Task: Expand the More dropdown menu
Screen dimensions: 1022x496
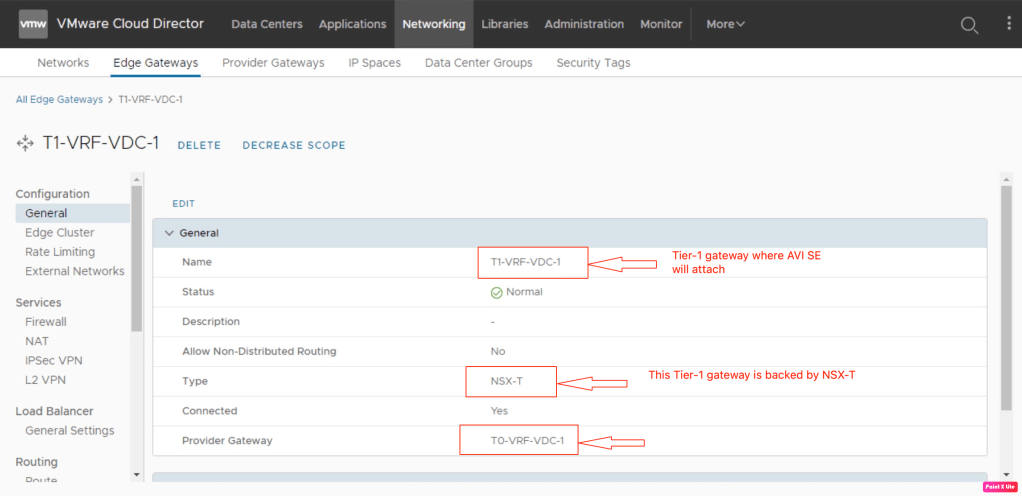Action: [x=725, y=24]
